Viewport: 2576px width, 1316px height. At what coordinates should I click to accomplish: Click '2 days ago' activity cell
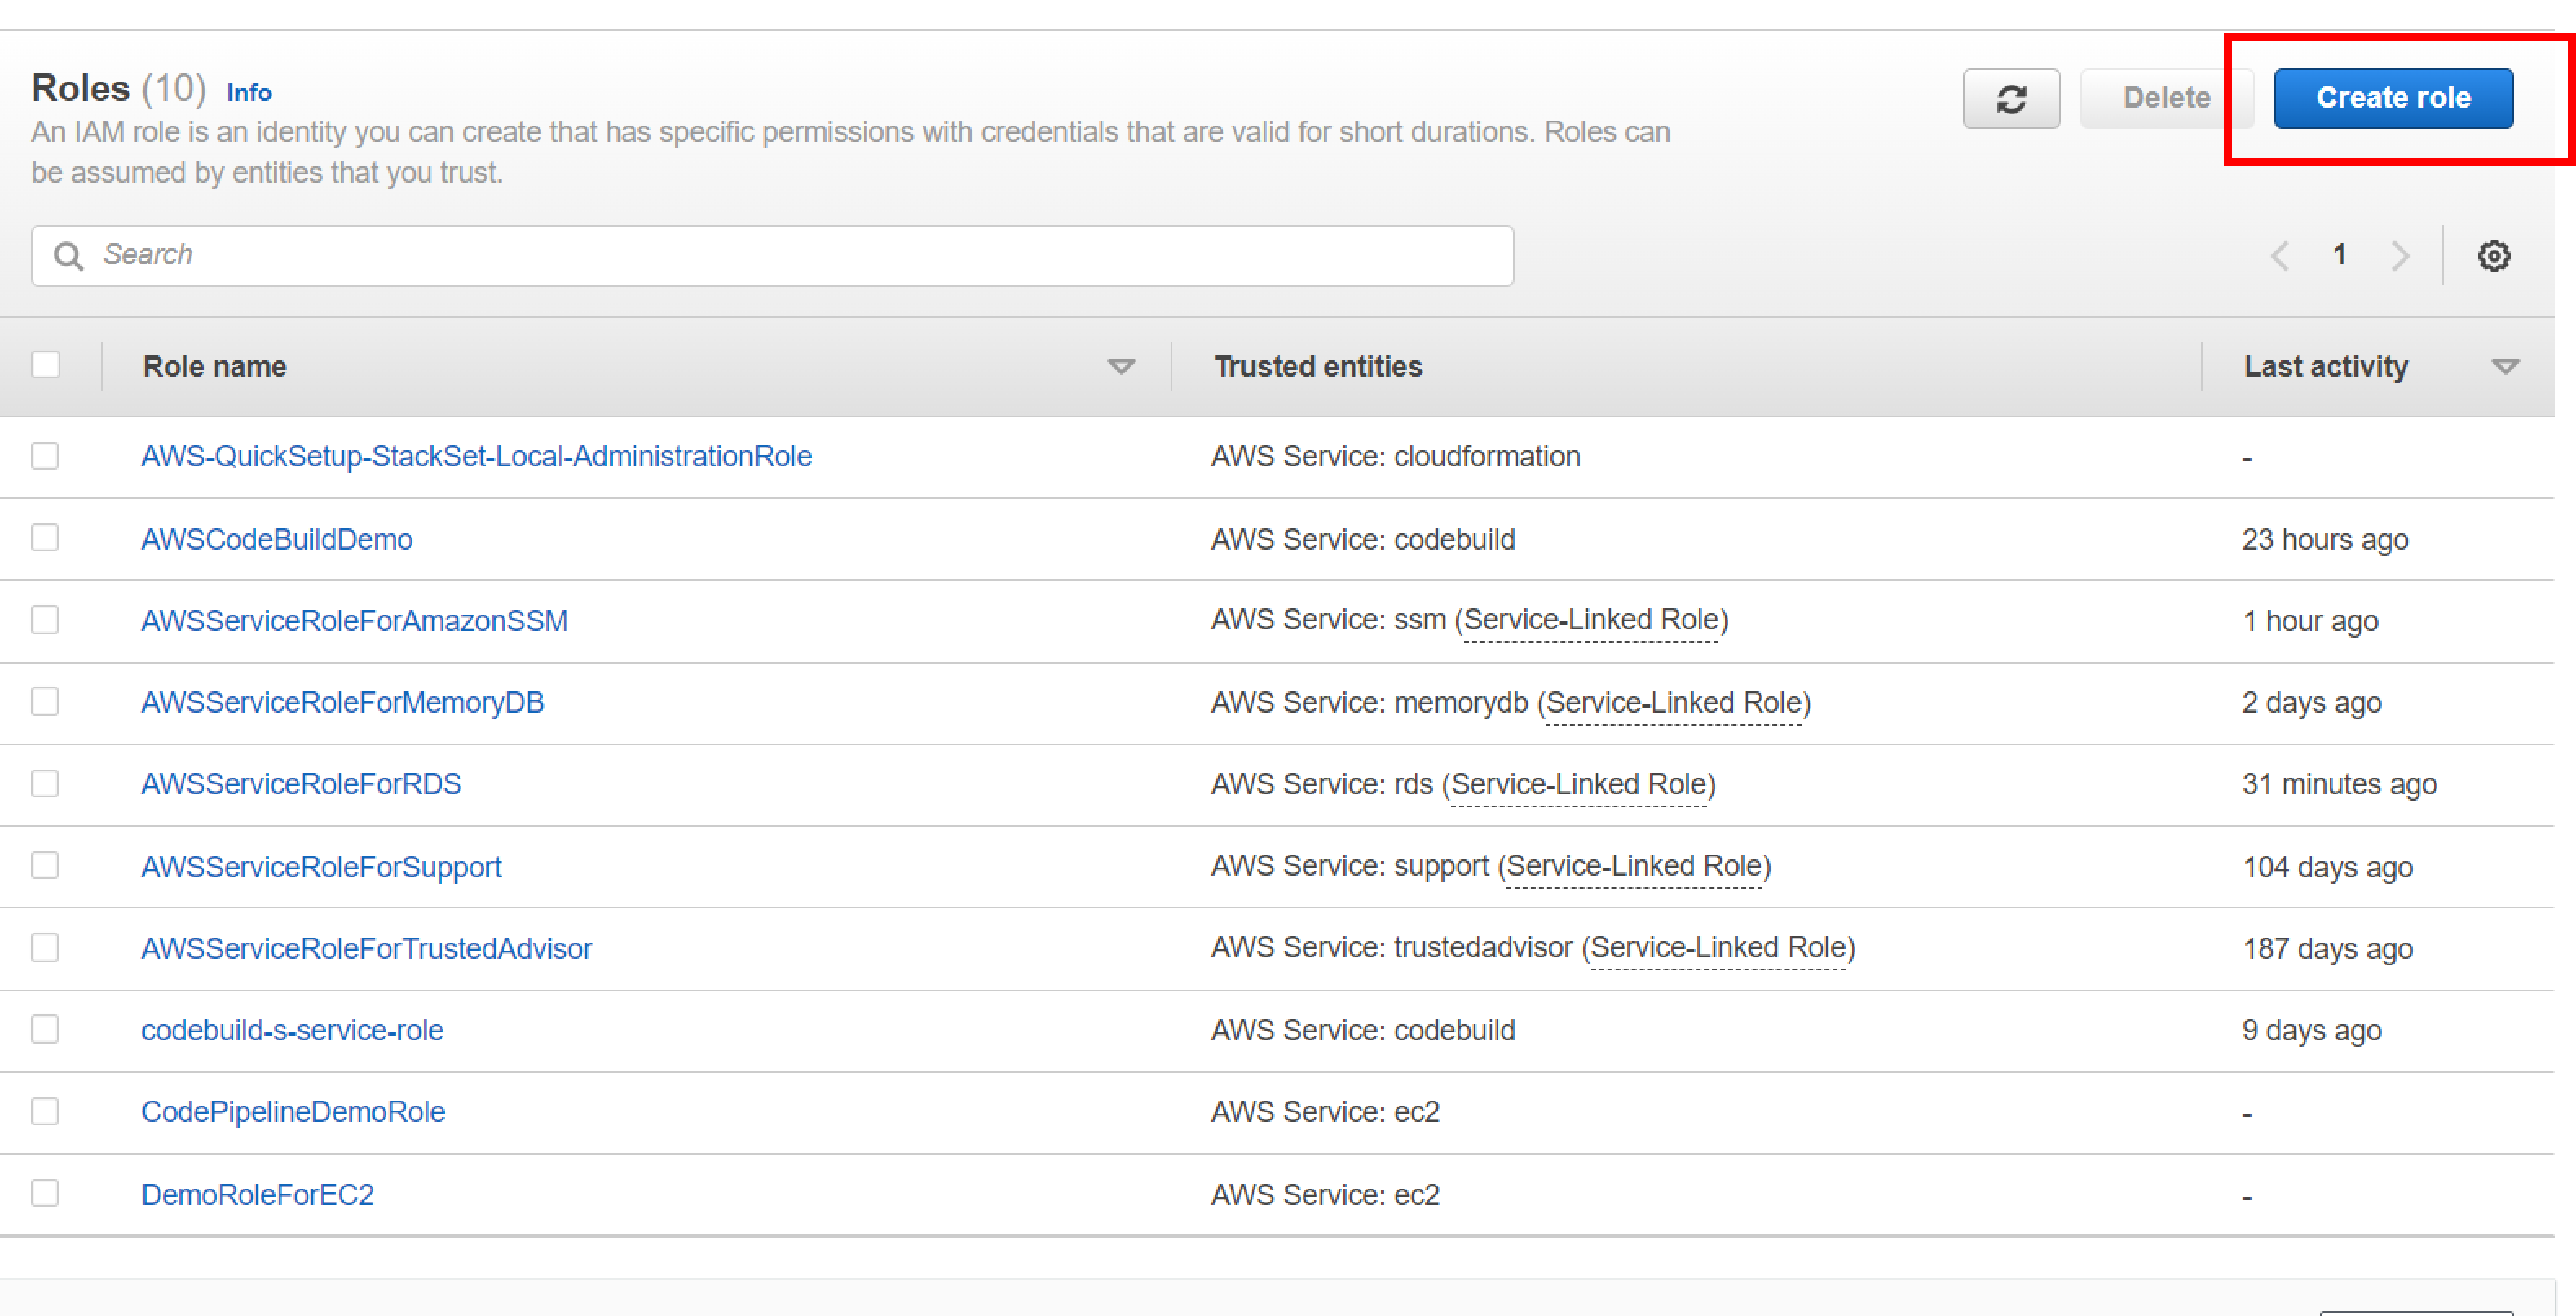click(x=2312, y=703)
